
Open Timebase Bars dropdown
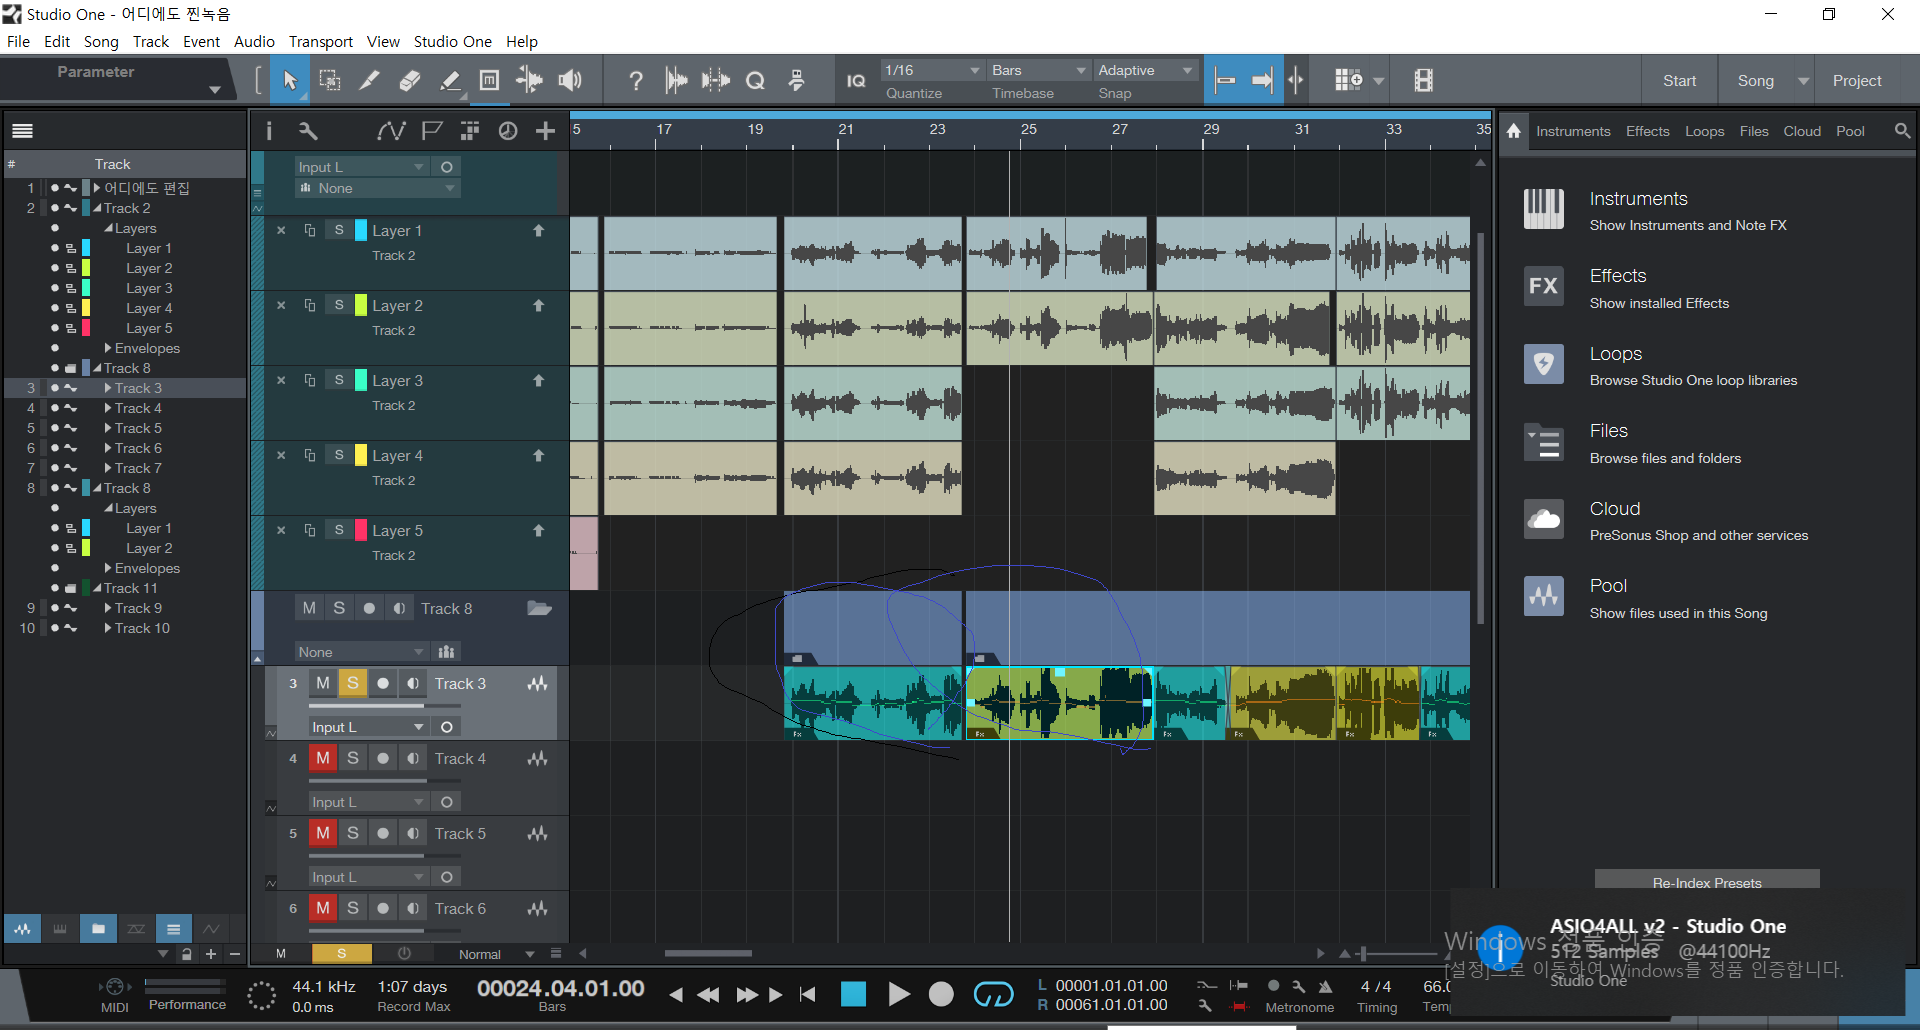point(1039,70)
